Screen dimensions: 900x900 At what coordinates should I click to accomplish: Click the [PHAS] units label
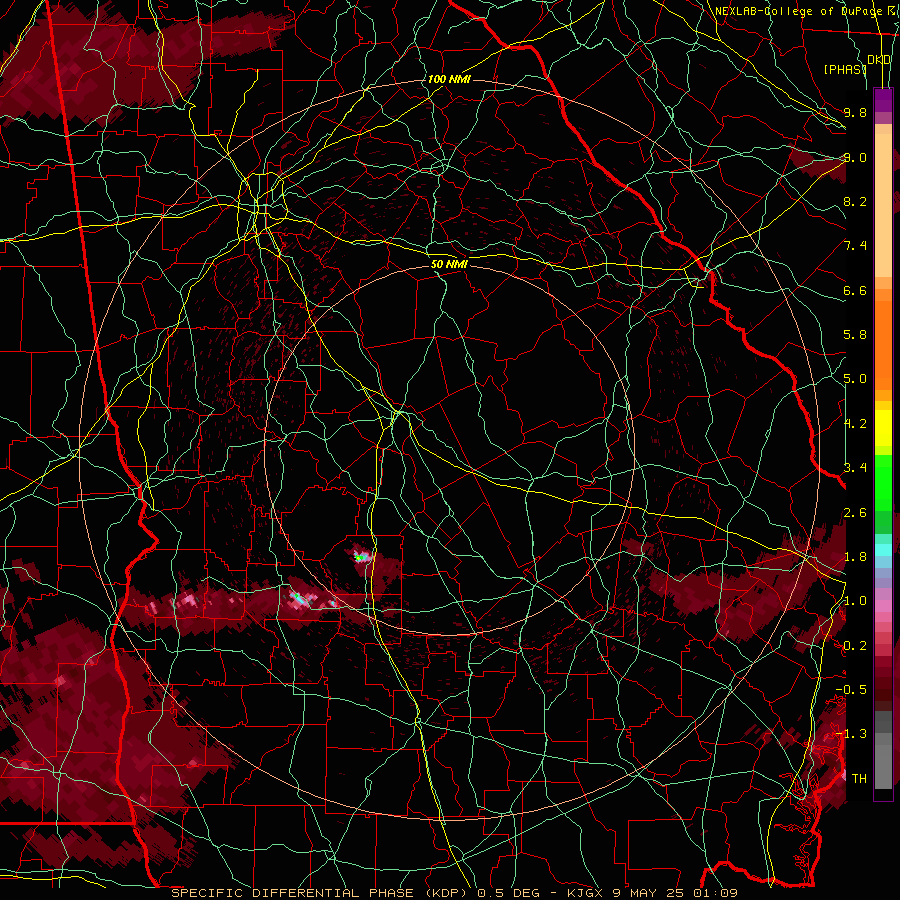pos(845,69)
